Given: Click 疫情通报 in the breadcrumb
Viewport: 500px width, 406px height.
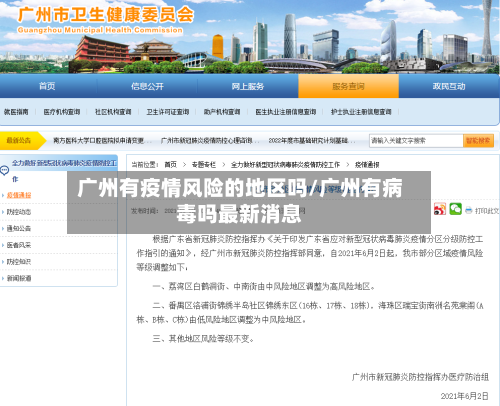Looking at the screenshot, I should click(367, 164).
